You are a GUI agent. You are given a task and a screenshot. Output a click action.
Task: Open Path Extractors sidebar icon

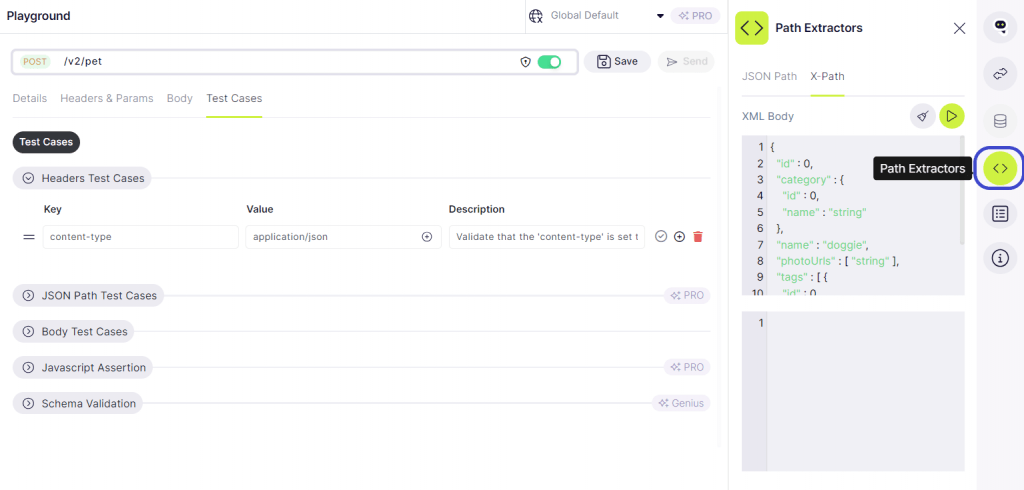click(x=999, y=168)
